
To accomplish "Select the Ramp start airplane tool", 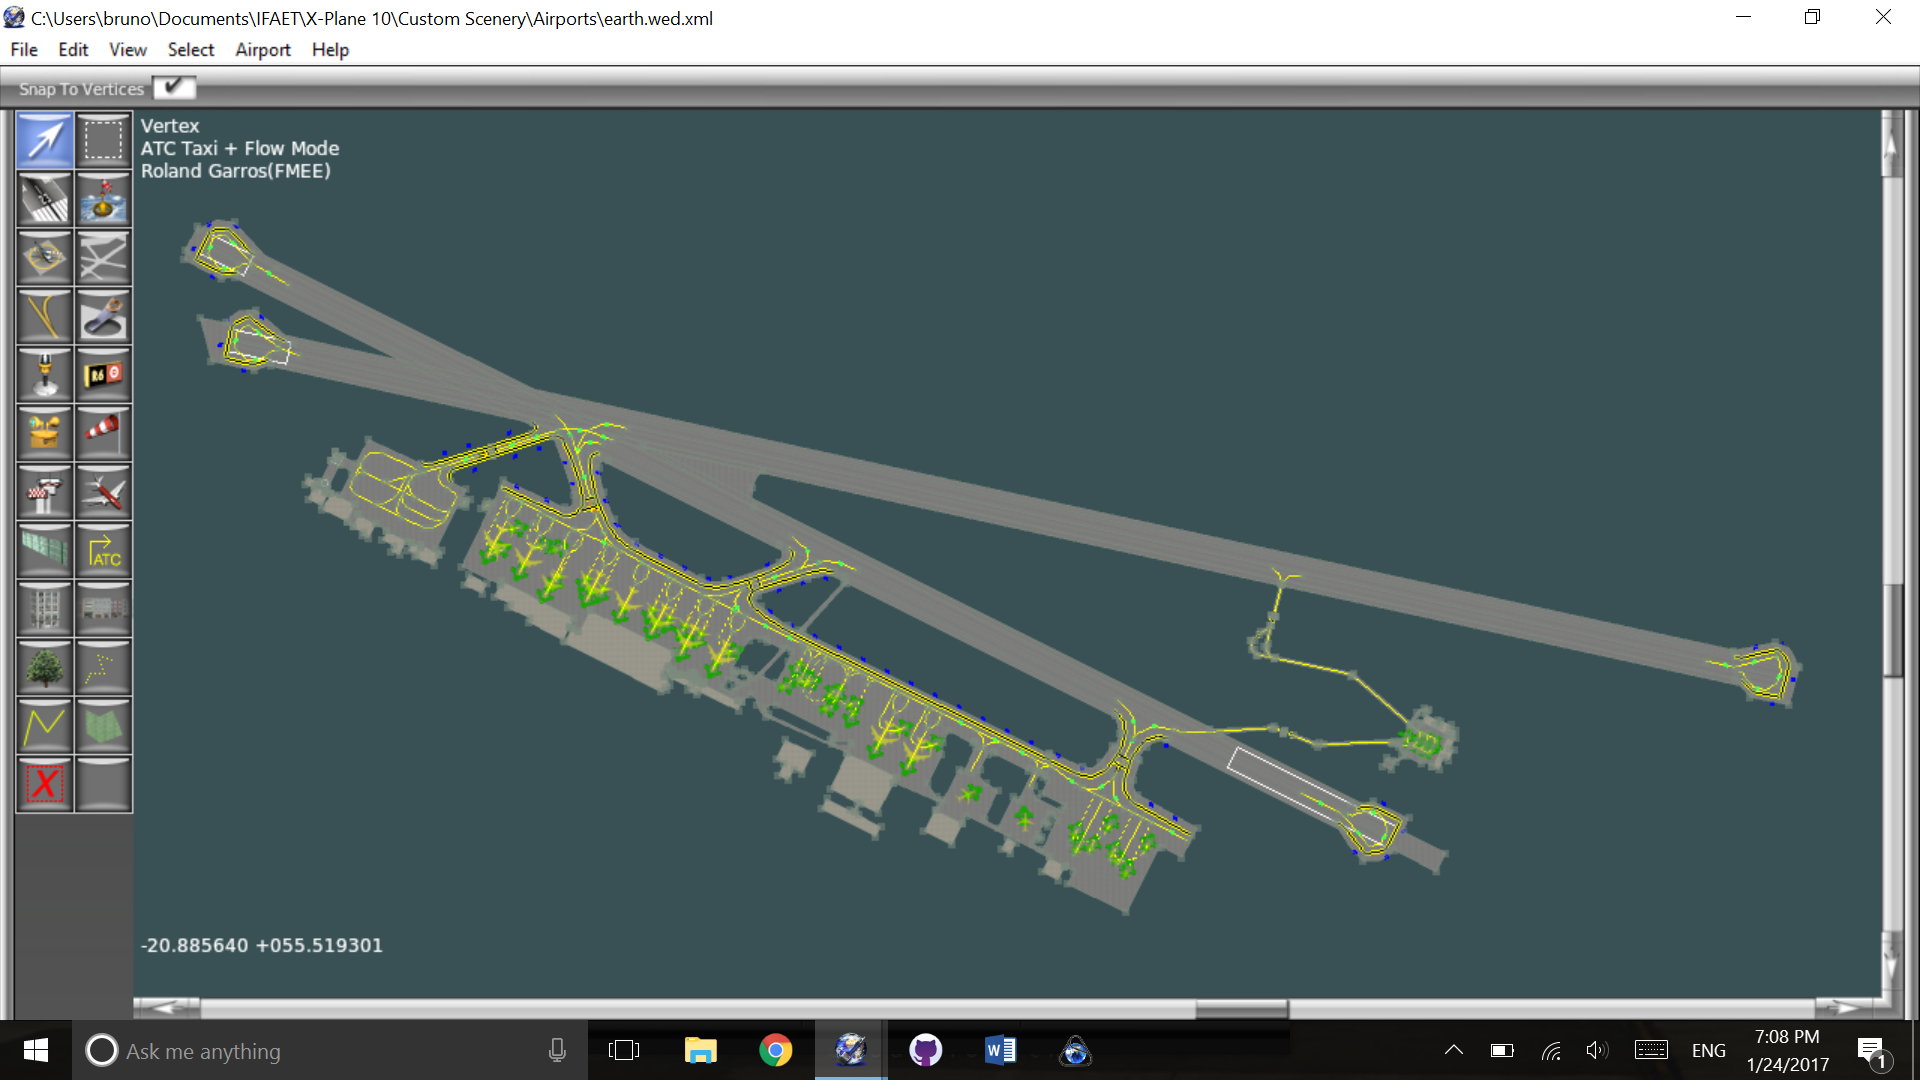I will pos(103,492).
